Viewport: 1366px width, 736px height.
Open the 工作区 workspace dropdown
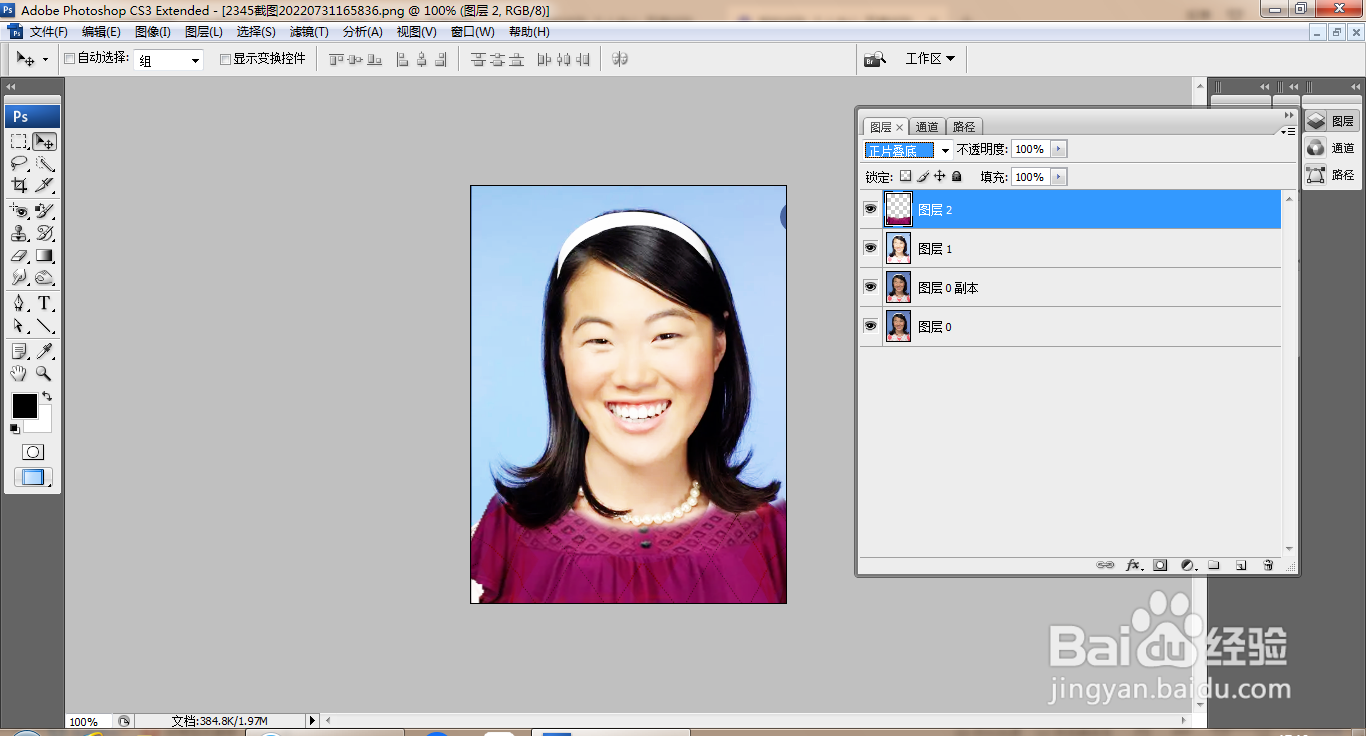930,59
